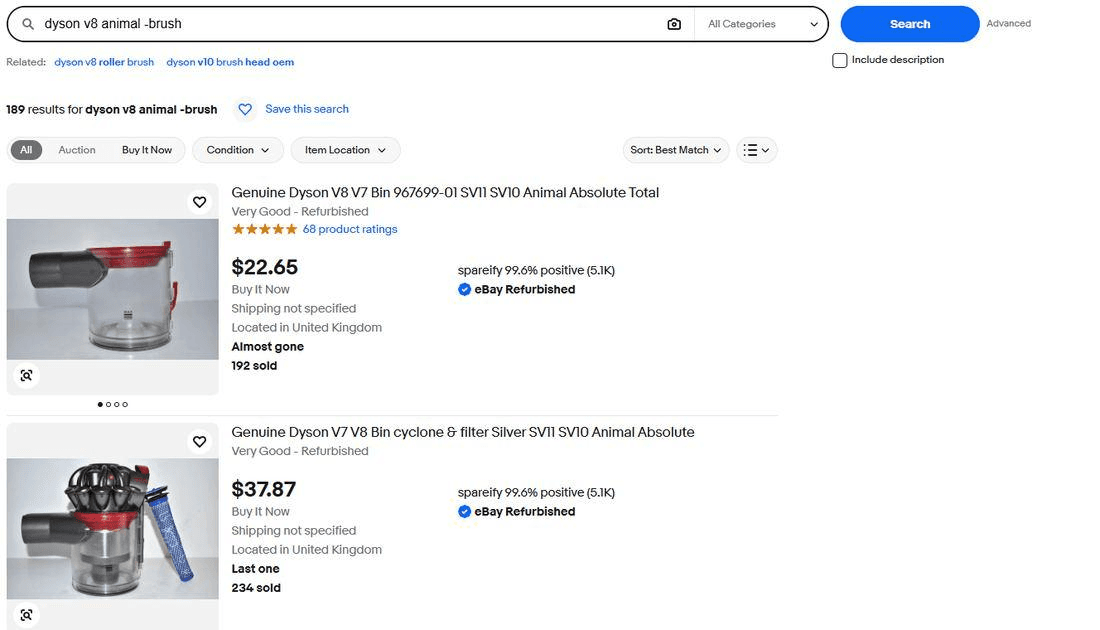Add Dyson V8 V7 Bin 967699-01 to watchlist
1100x630 pixels.
(200, 202)
